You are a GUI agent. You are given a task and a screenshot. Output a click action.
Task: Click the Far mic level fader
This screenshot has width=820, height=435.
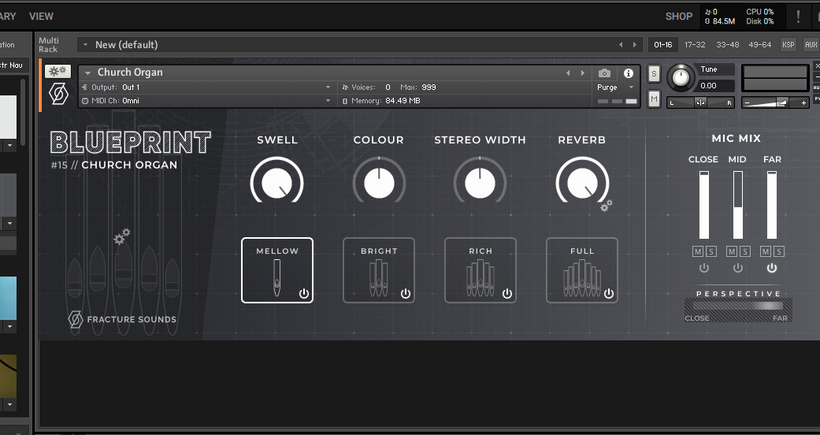[771, 205]
